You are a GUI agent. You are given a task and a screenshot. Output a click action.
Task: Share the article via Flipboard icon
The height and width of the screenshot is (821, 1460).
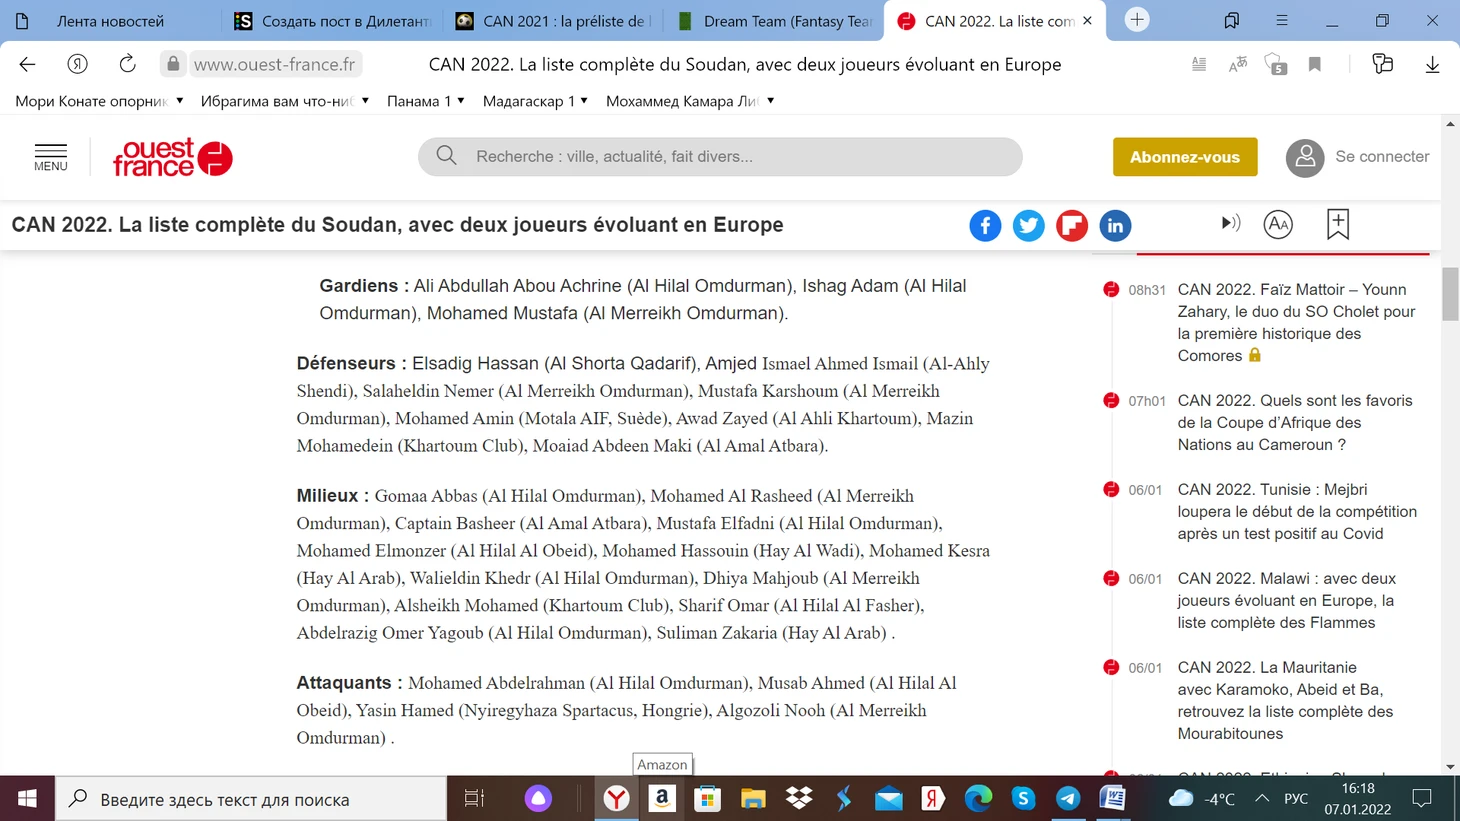pos(1071,226)
